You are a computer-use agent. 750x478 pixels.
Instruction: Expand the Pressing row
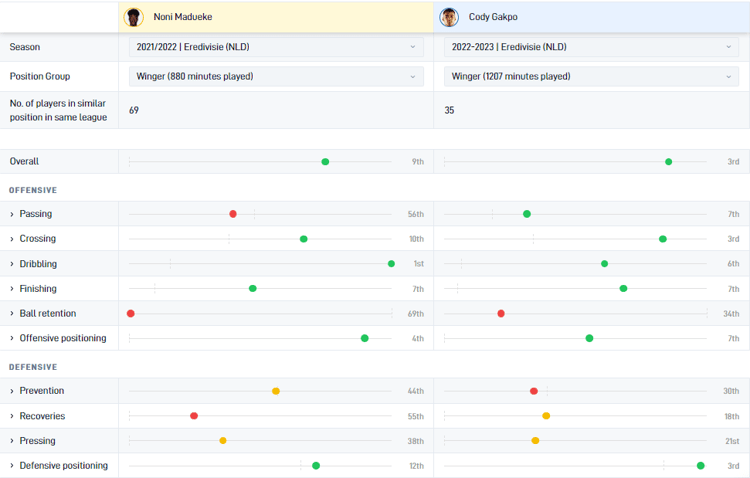pos(12,441)
